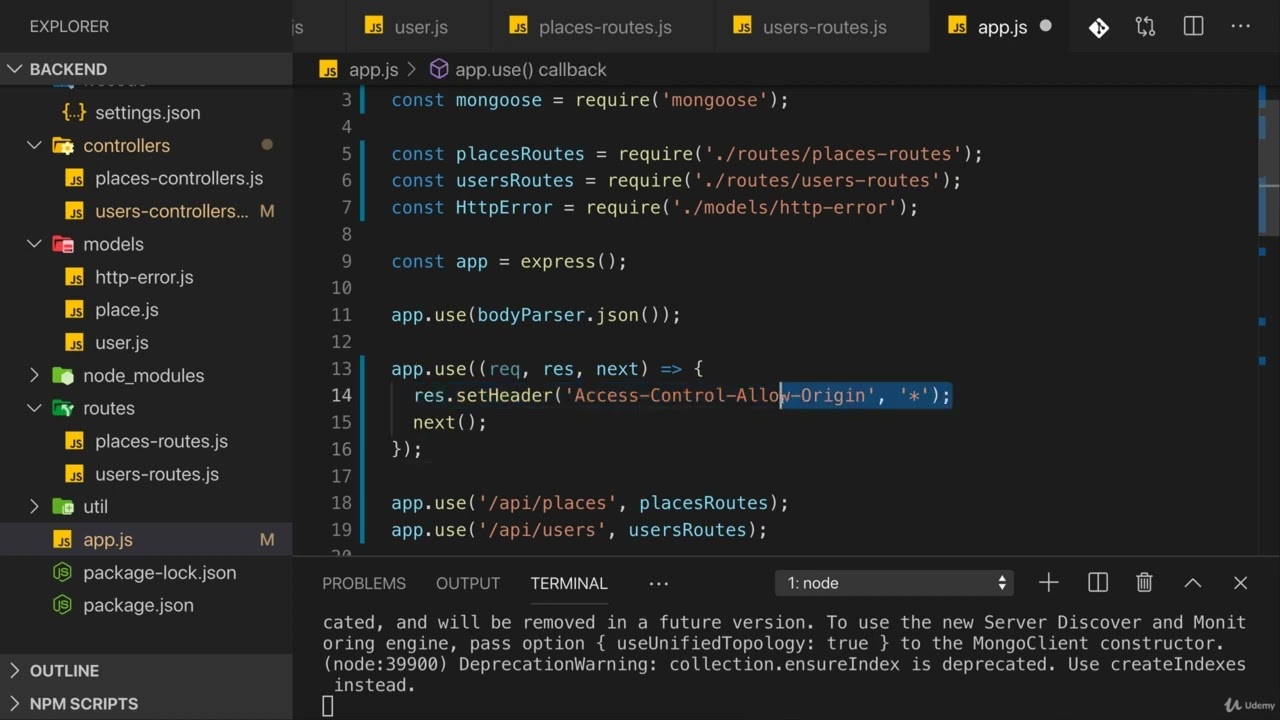
Task: Click the util folder icon
Action: click(x=63, y=507)
